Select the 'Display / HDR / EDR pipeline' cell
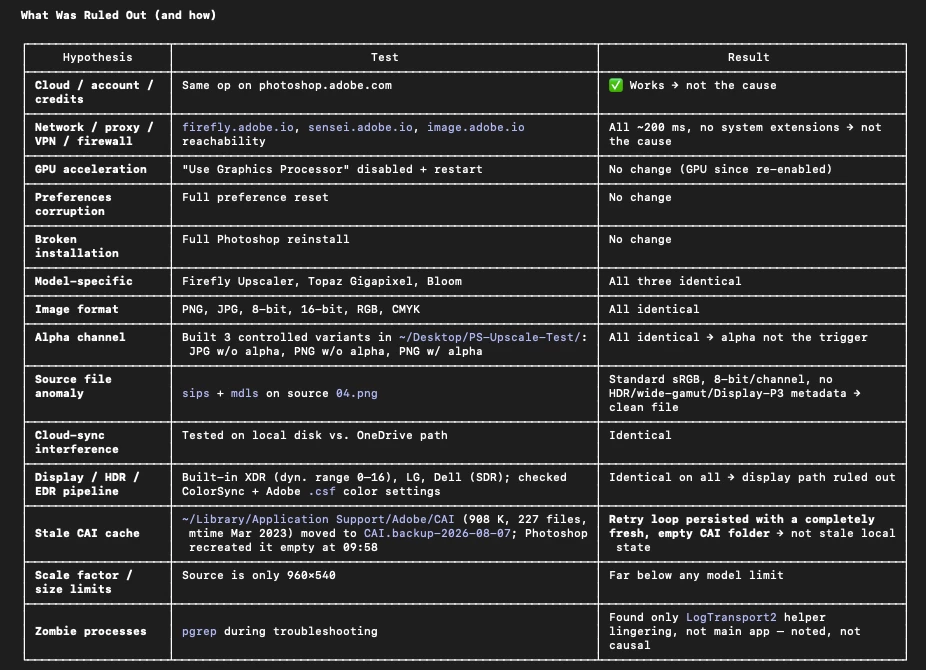 (97, 484)
